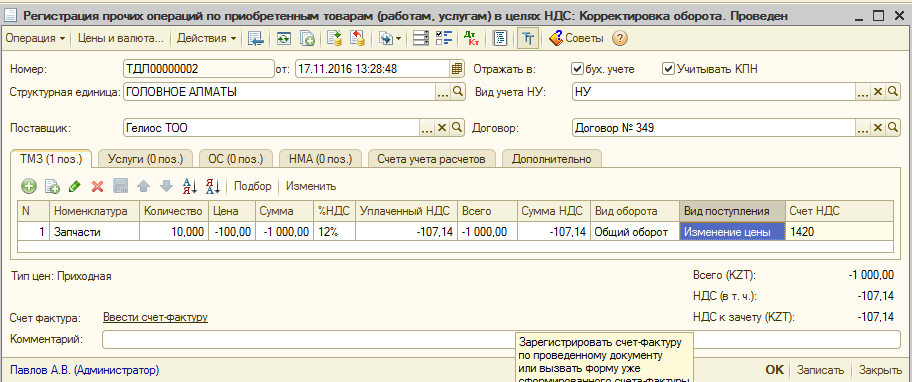
Task: Click the Записать button
Action: [820, 370]
